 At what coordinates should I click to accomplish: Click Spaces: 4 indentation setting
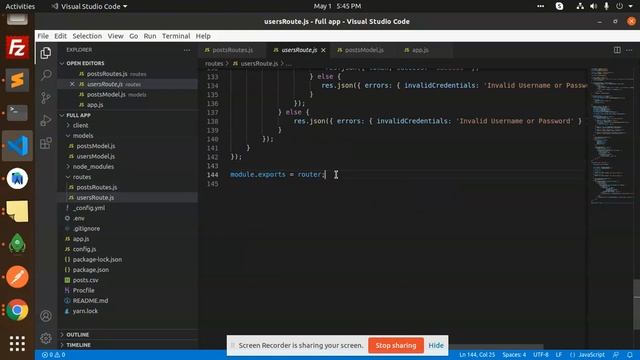pos(514,355)
